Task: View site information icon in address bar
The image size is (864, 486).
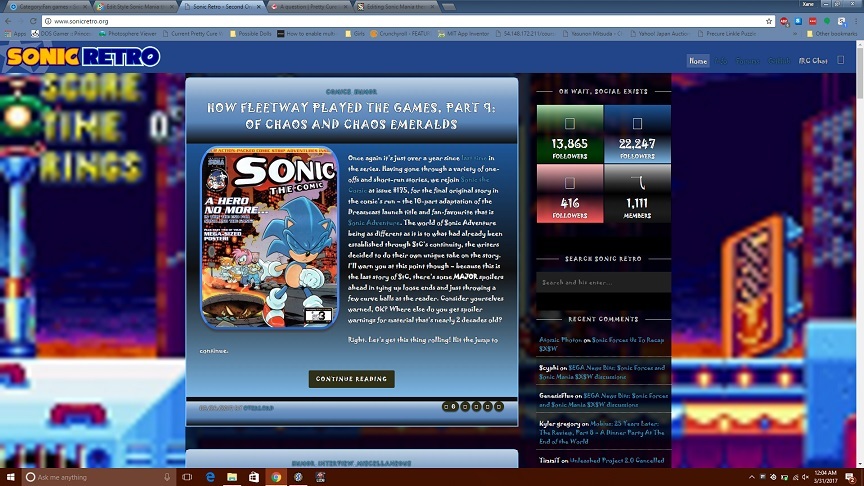Action: pos(48,21)
